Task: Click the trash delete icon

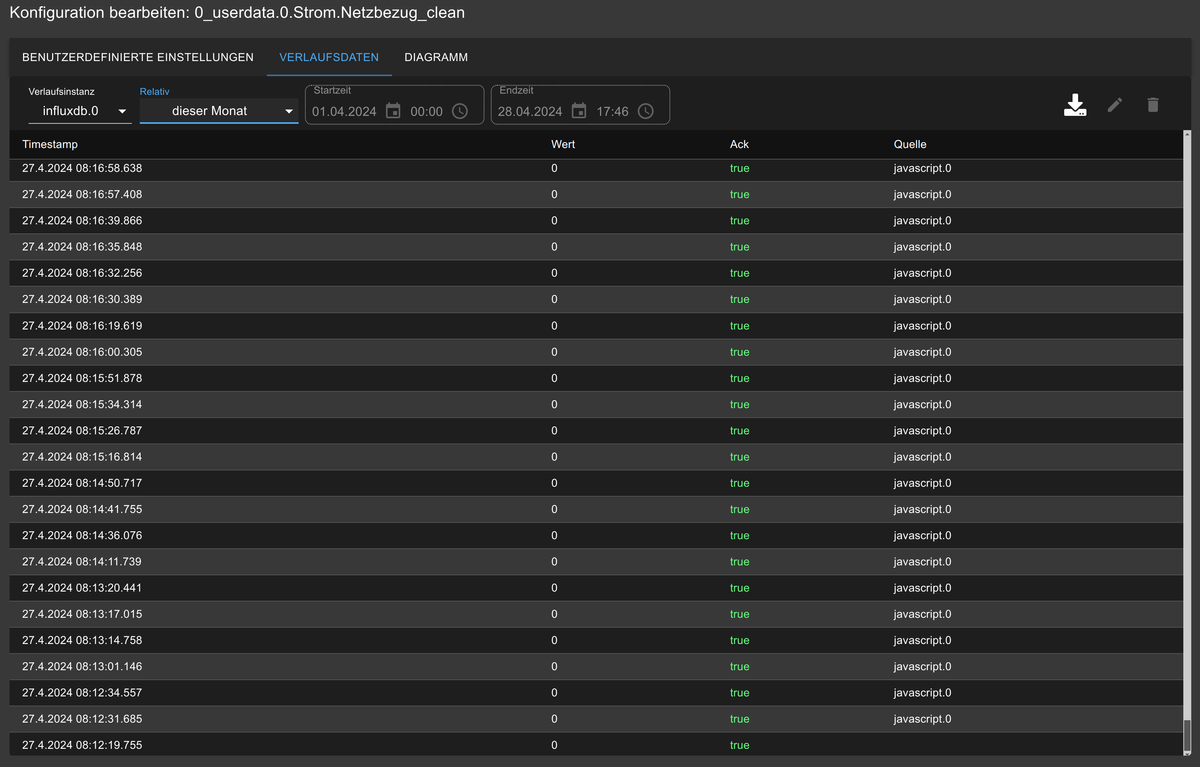Action: pyautogui.click(x=1153, y=105)
